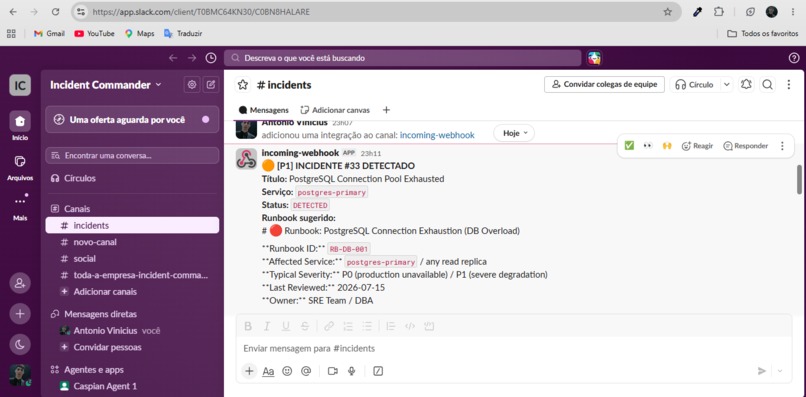Open user profile avatar in the left rail

coord(20,375)
